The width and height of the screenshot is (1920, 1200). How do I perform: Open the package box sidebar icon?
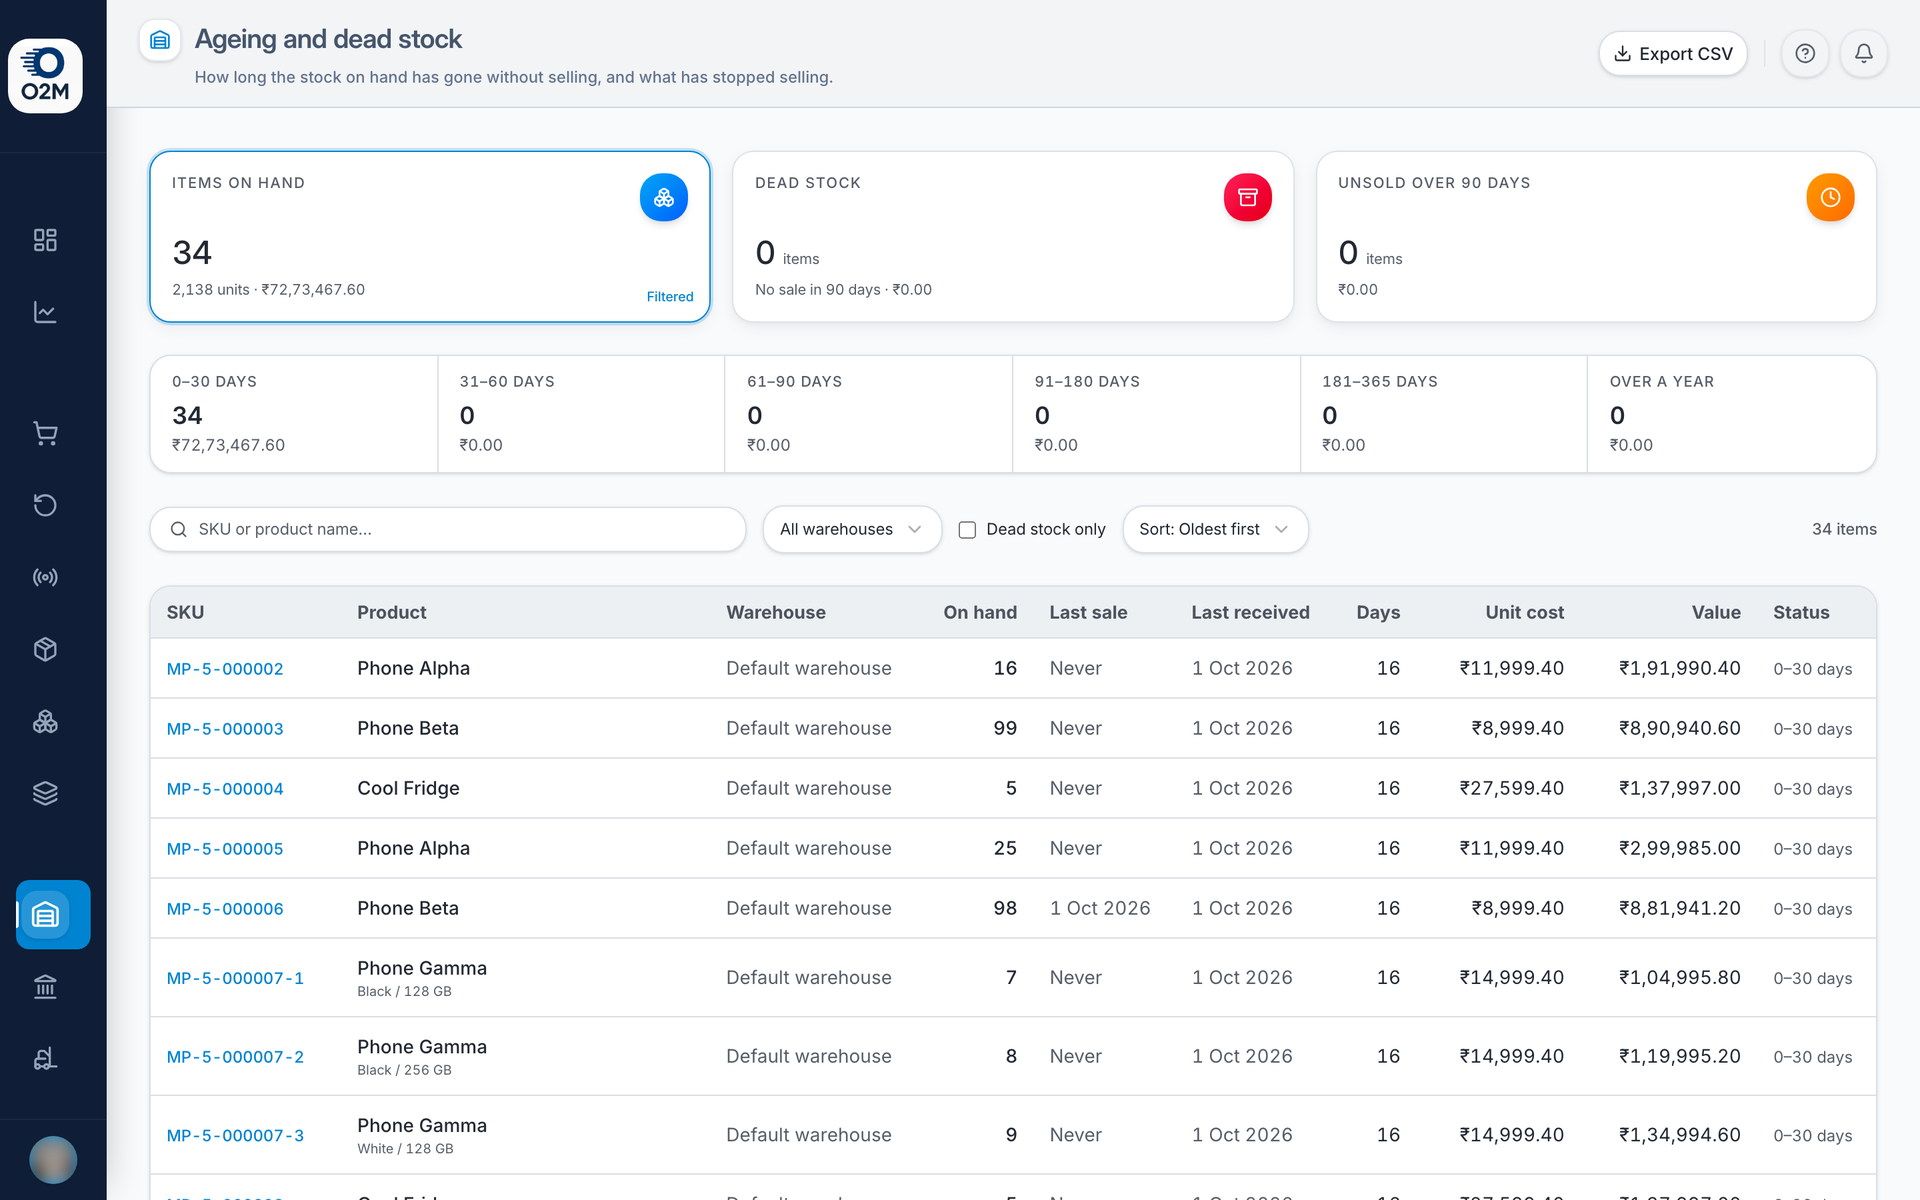click(45, 649)
